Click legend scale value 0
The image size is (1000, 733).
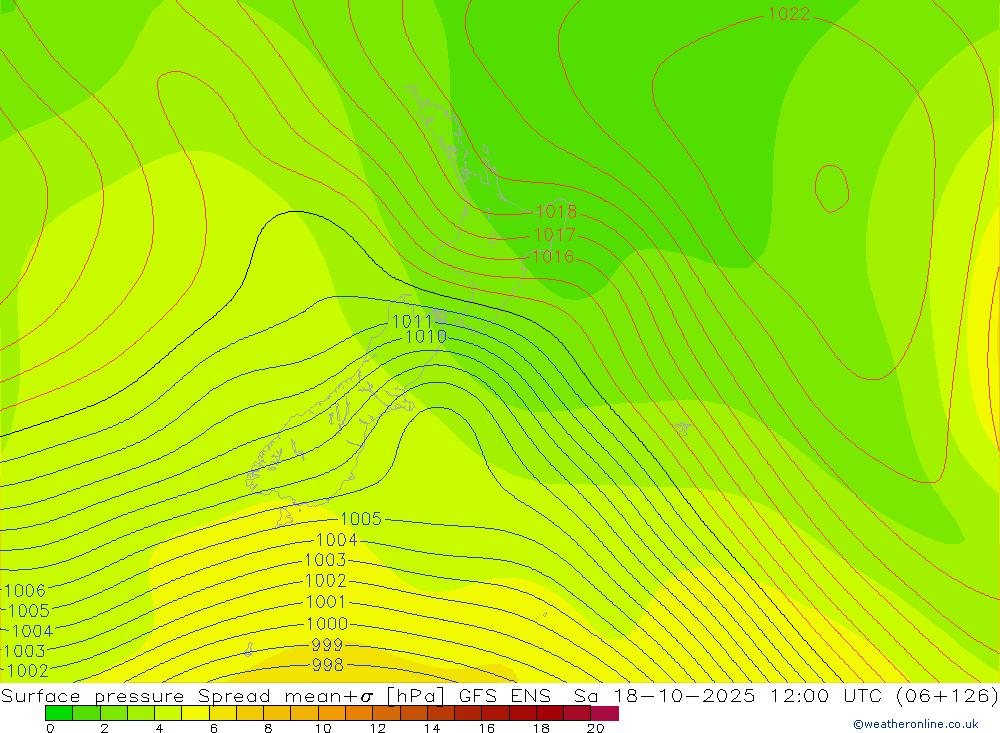(x=50, y=728)
